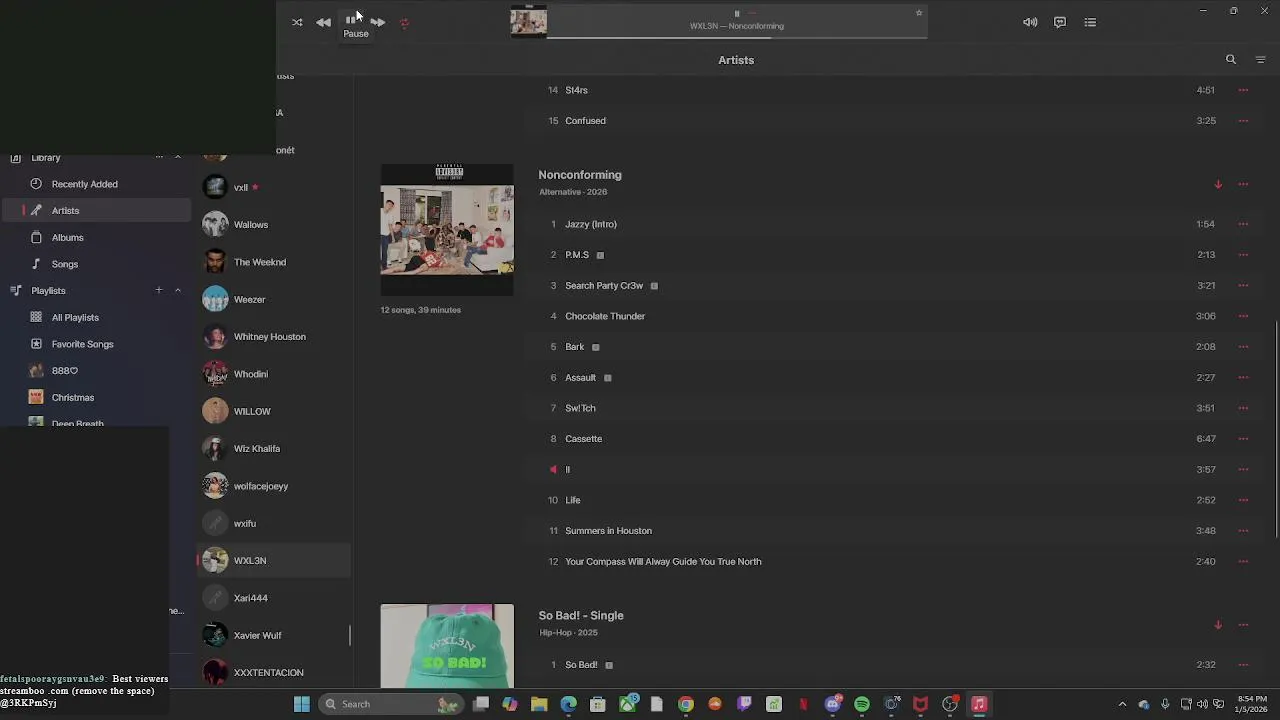
Task: Open Microsoft Edge from taskbar
Action: [568, 704]
